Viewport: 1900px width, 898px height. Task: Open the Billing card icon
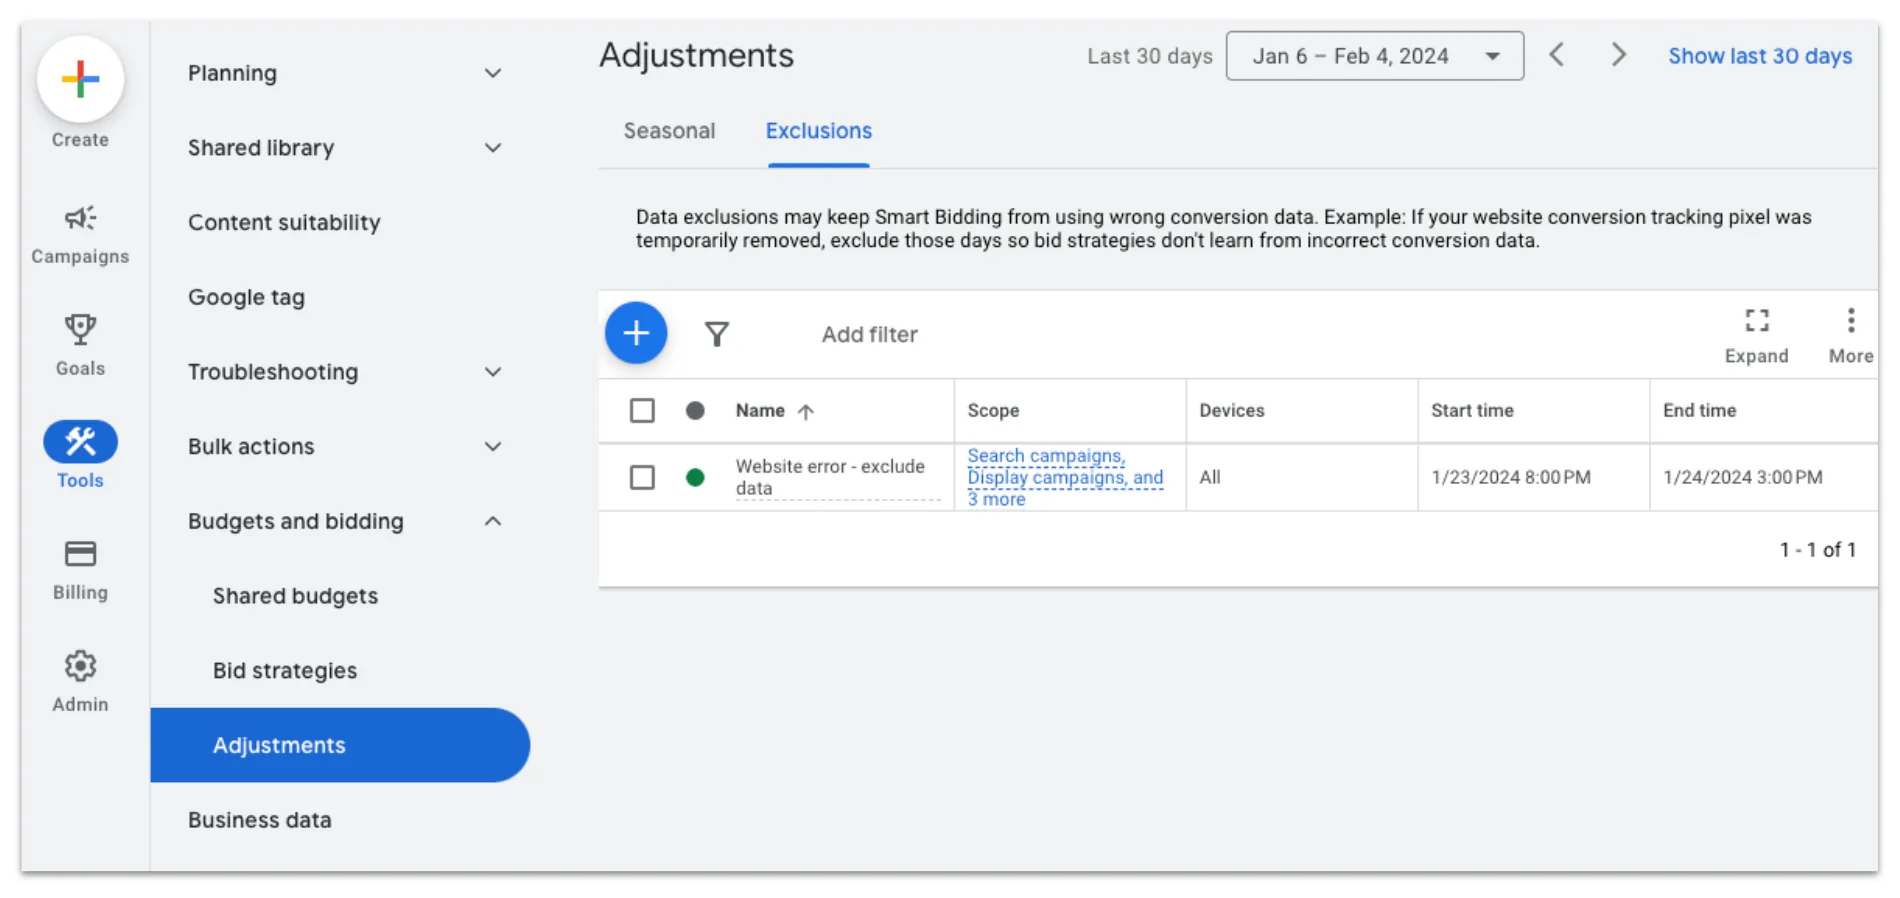[x=80, y=553]
